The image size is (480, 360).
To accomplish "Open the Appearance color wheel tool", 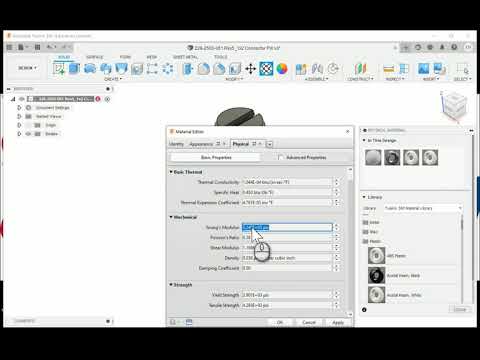I will 282,69.
